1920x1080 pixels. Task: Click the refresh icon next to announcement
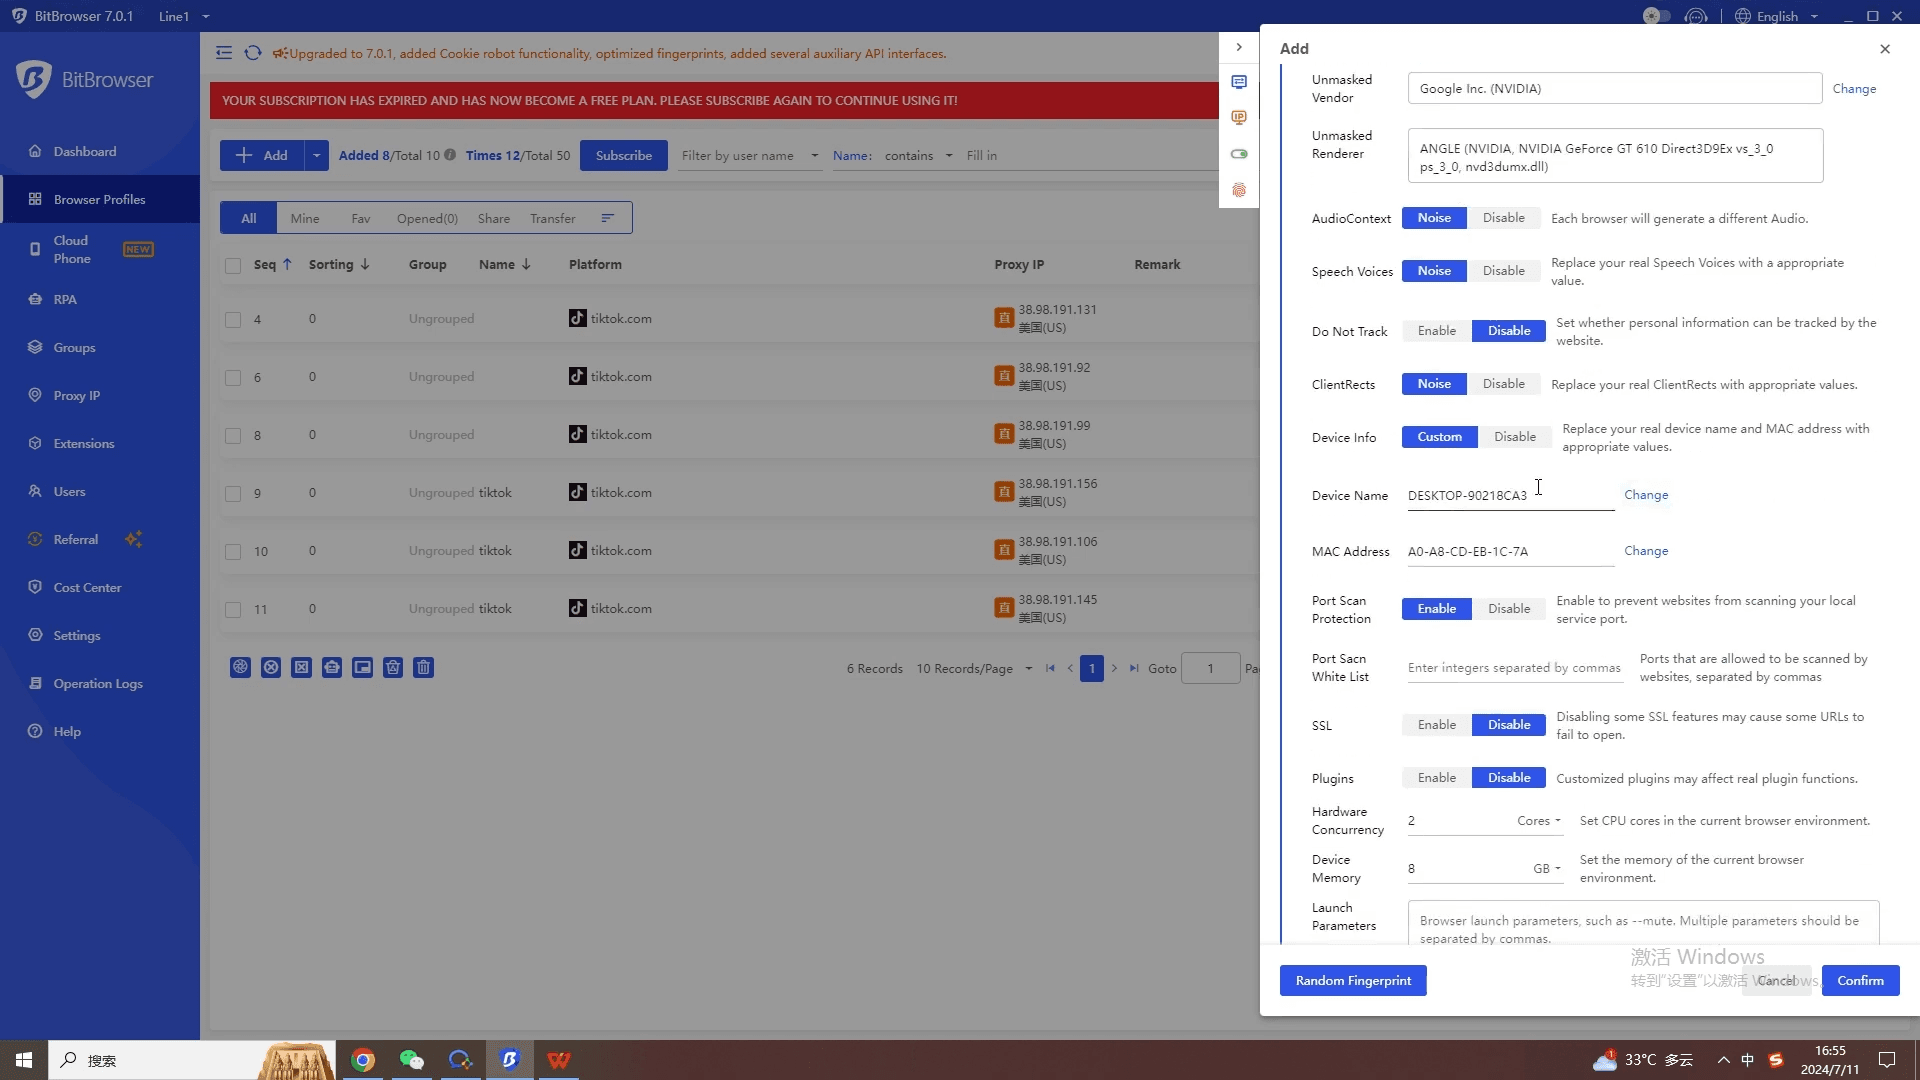pyautogui.click(x=253, y=53)
